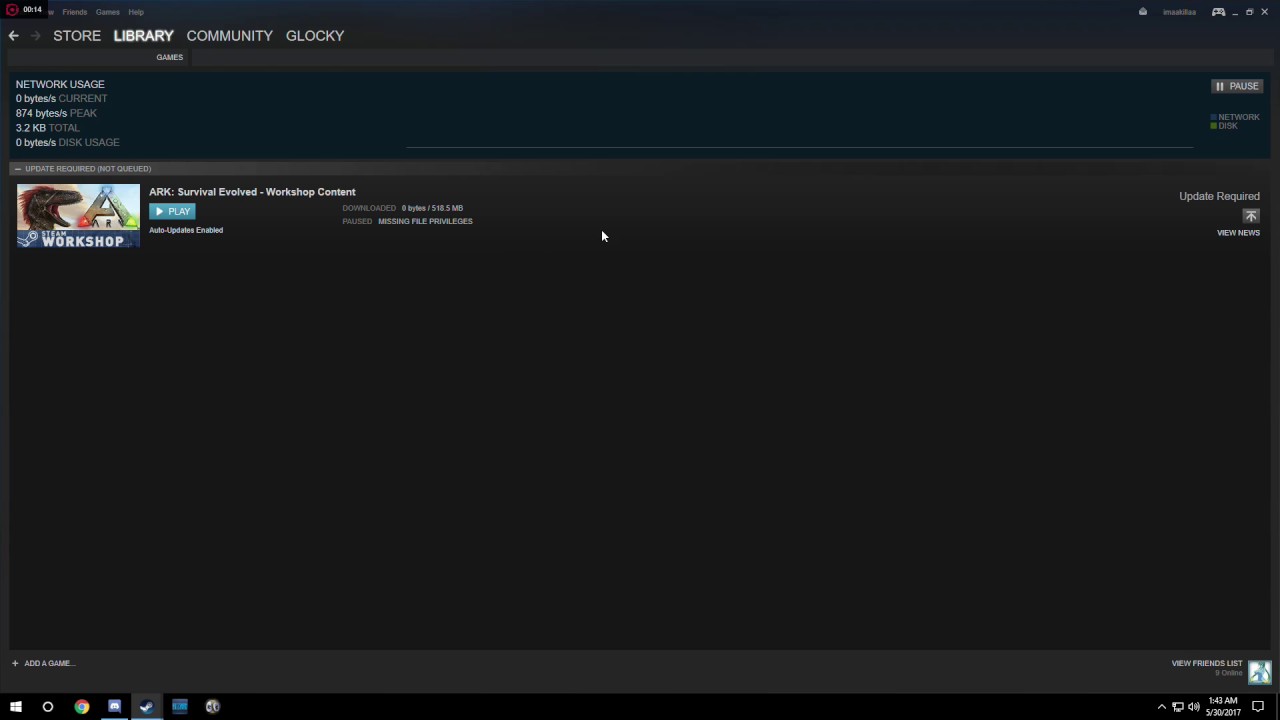Click the friends list avatar
The height and width of the screenshot is (720, 1280).
1259,672
